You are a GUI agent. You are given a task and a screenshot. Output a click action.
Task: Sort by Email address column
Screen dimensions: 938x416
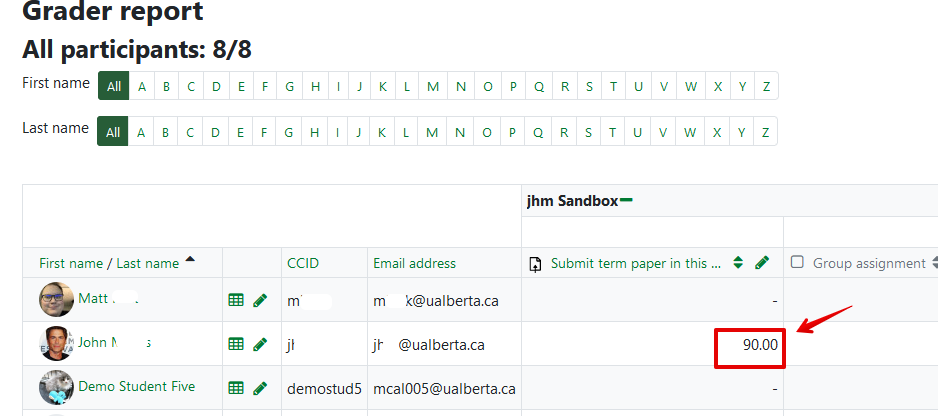tap(414, 263)
